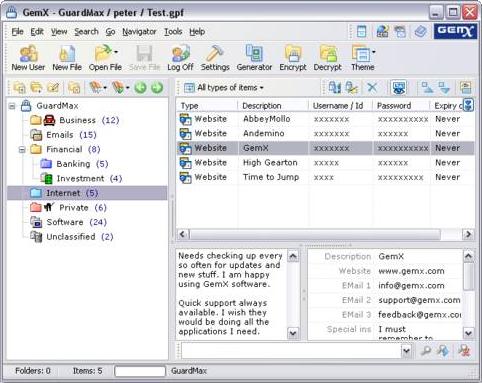The height and width of the screenshot is (383, 482).
Task: Open the password Generator tool
Action: click(254, 58)
